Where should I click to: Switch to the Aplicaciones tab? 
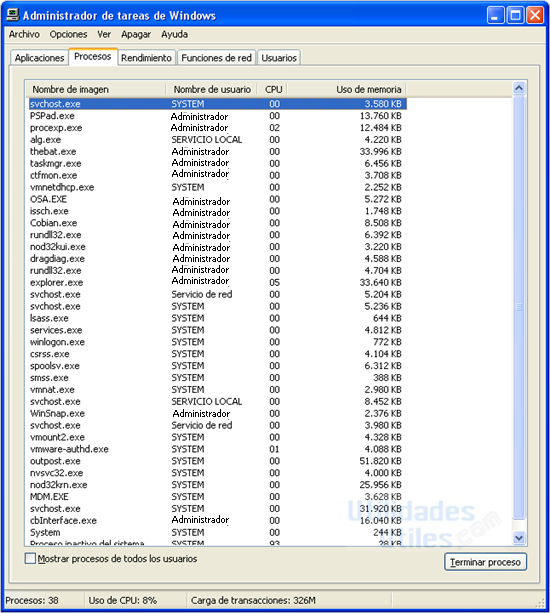[x=39, y=58]
